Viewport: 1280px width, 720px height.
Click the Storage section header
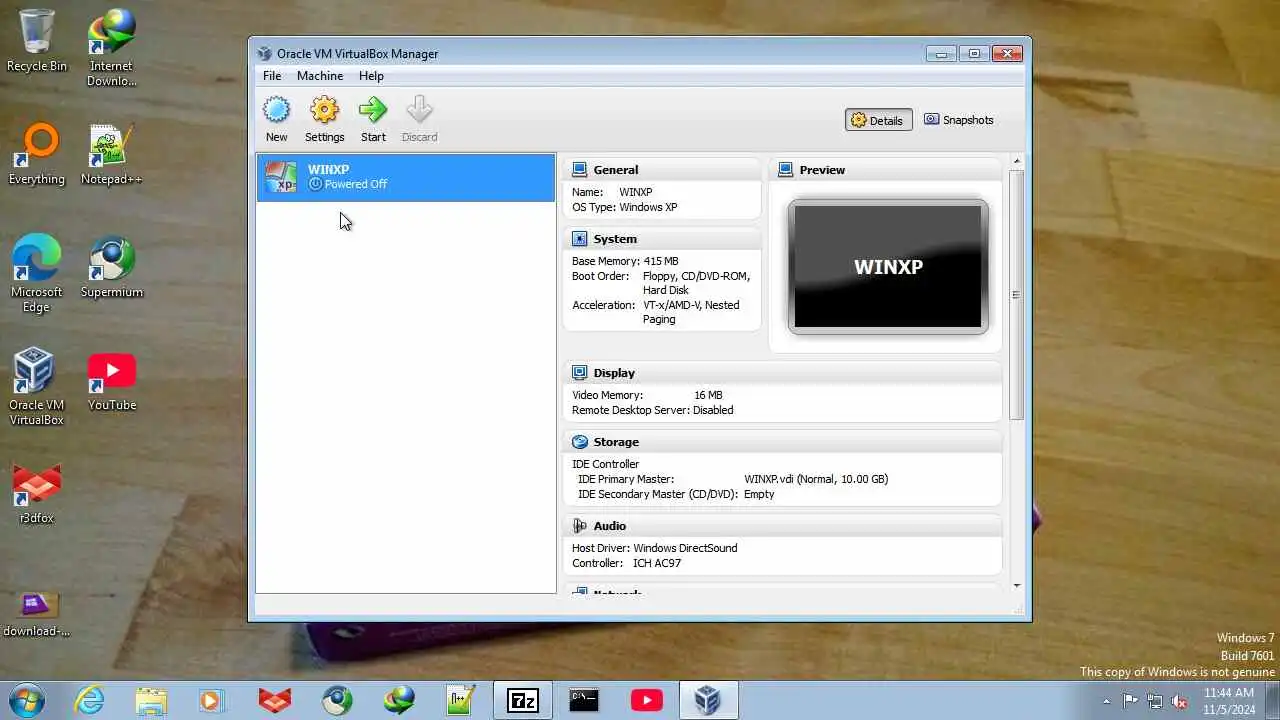616,442
